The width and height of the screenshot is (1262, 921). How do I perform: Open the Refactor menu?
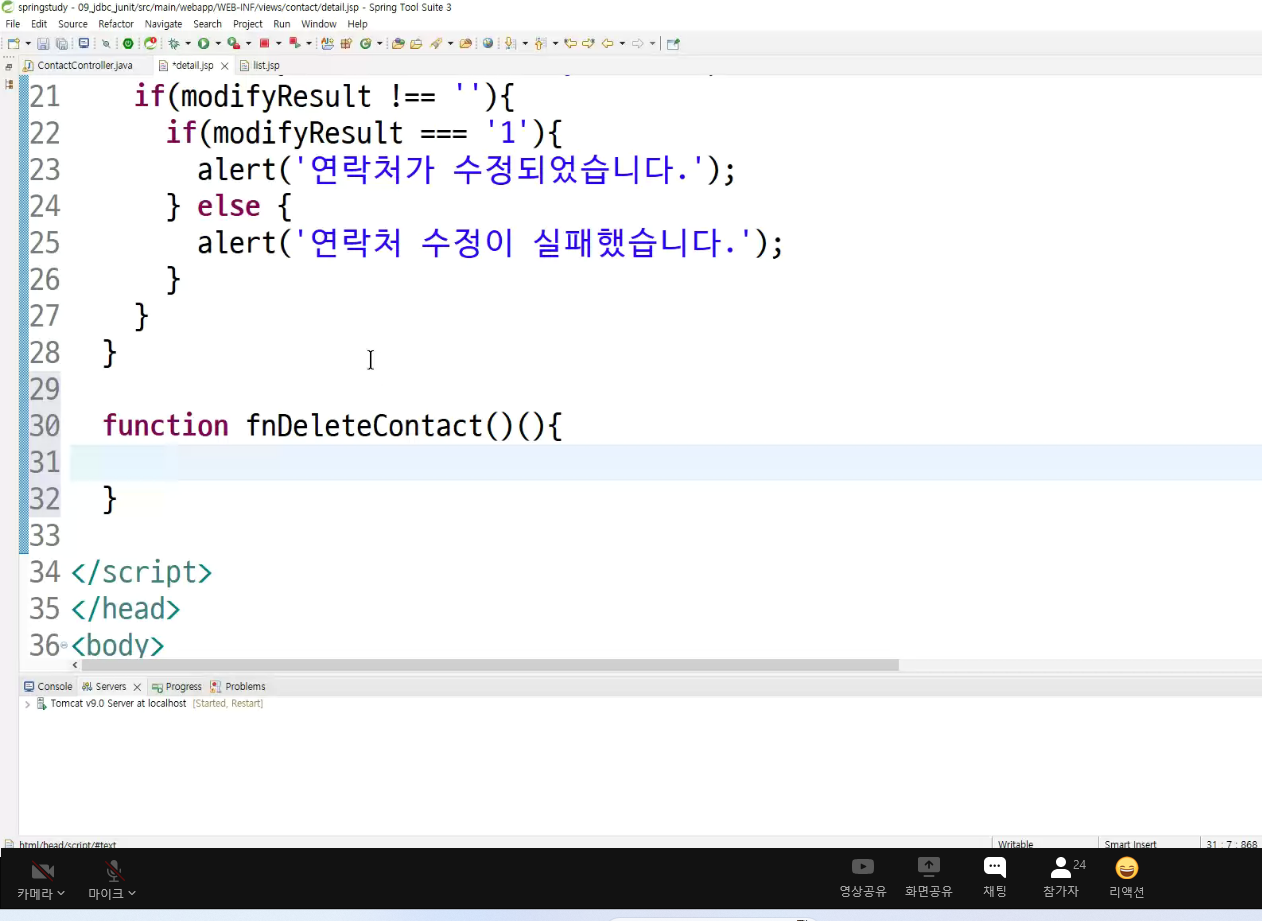point(116,24)
